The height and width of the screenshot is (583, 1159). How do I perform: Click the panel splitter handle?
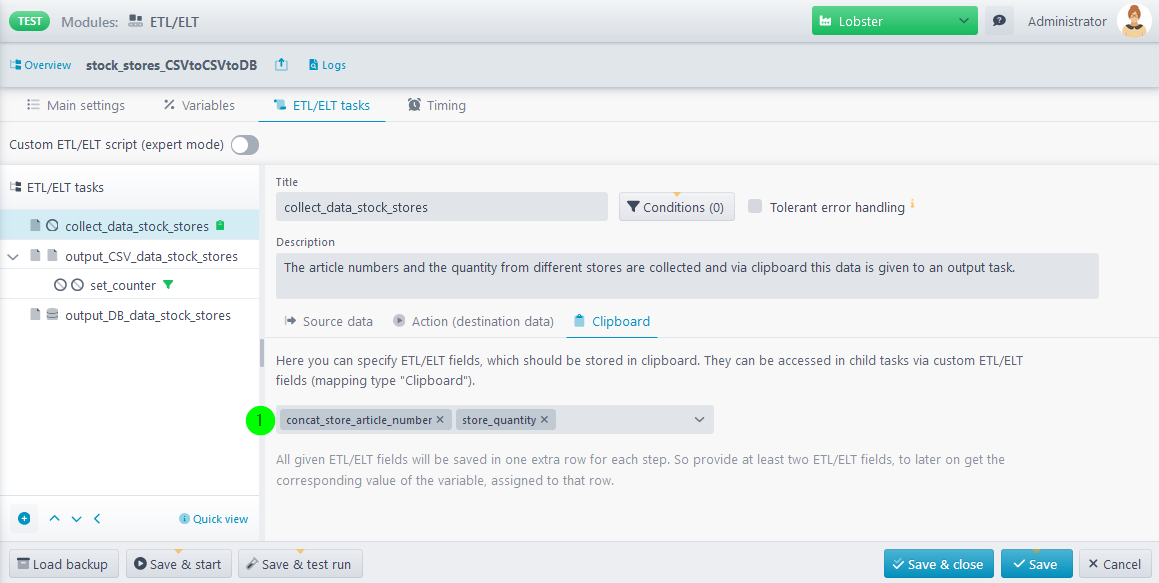tap(262, 353)
